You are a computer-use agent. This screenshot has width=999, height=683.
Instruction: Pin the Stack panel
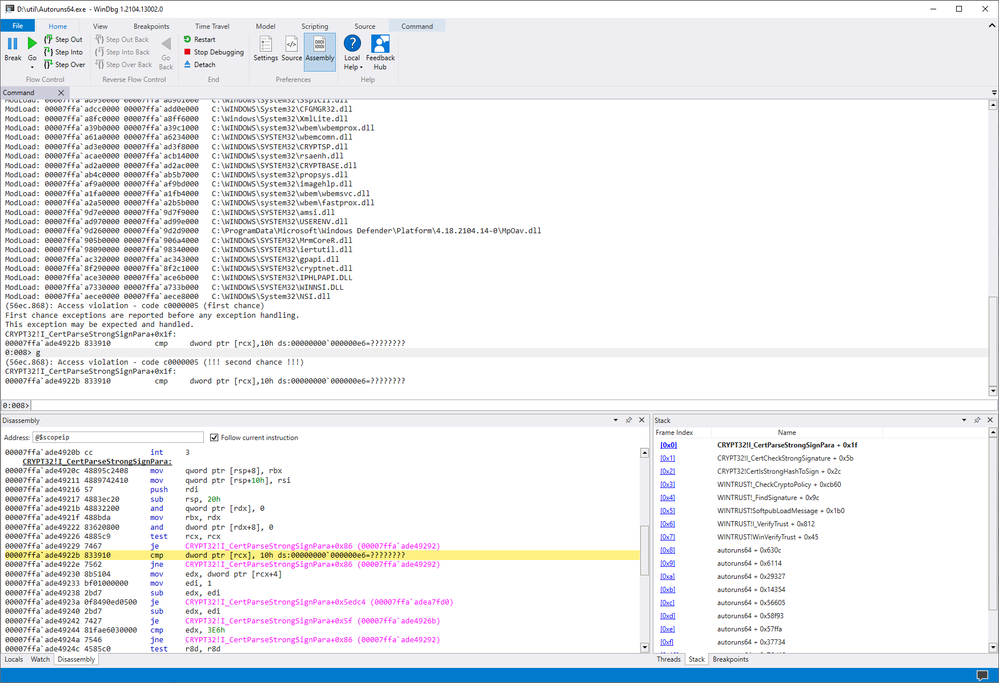click(x=977, y=421)
